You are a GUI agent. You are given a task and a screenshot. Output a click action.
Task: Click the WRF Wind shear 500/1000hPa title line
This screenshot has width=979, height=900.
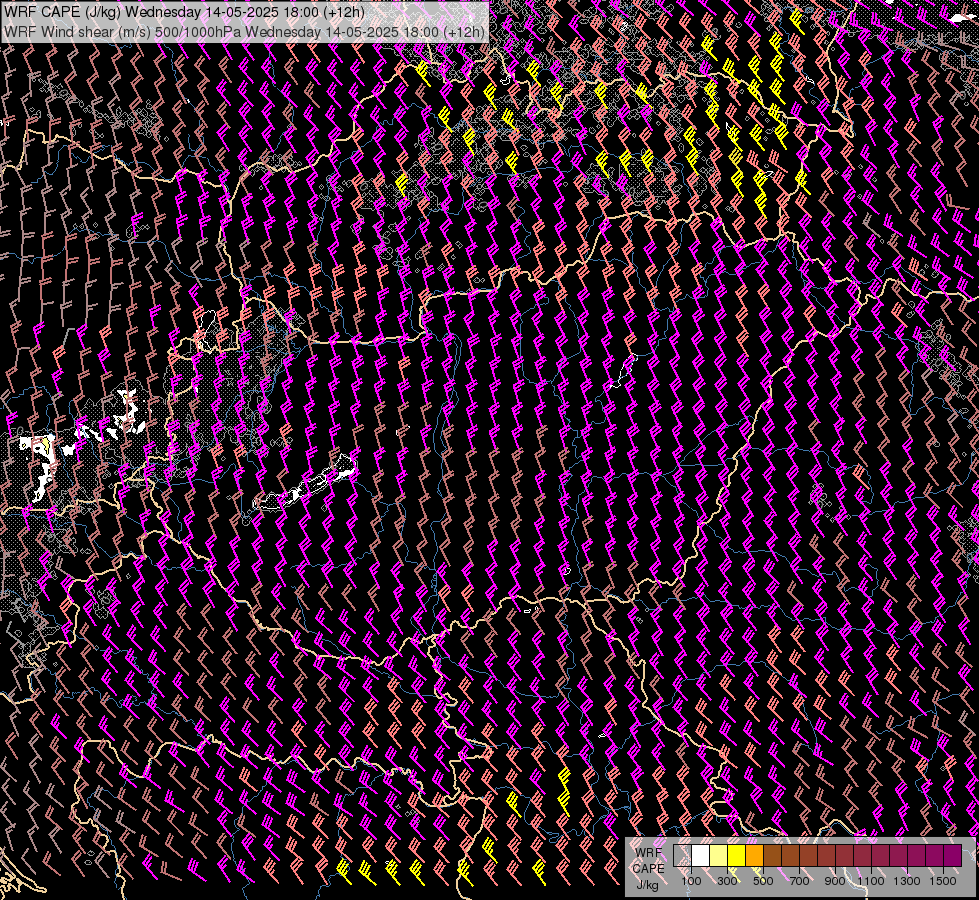[244, 31]
